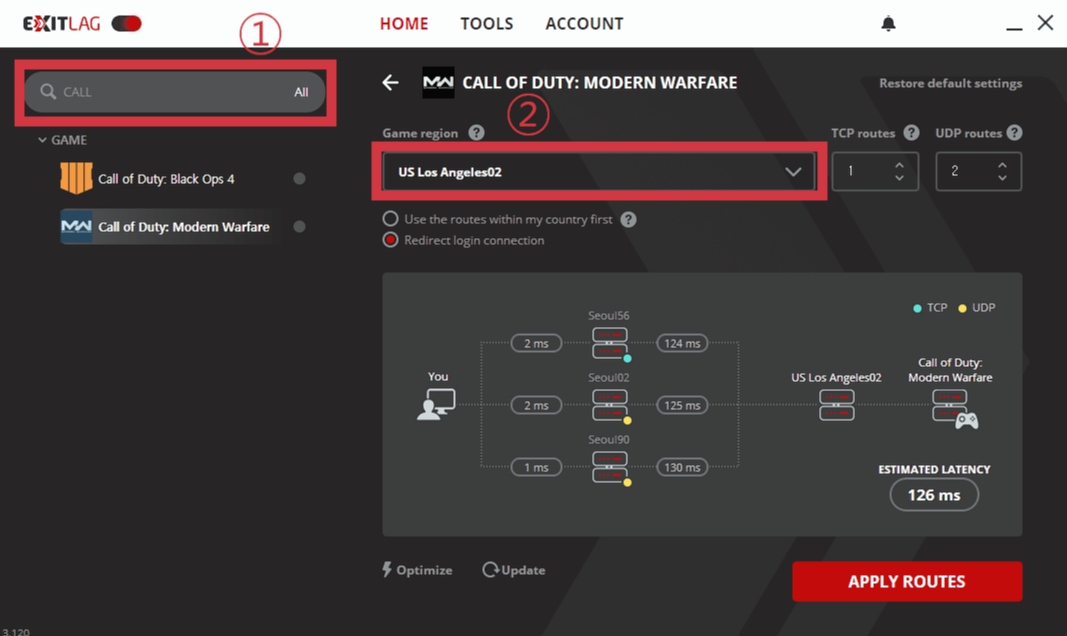Click the Seoul90 server icon
Image resolution: width=1067 pixels, height=636 pixels.
pos(610,467)
